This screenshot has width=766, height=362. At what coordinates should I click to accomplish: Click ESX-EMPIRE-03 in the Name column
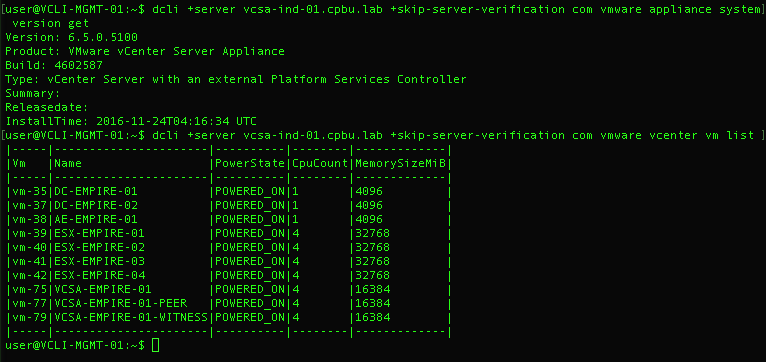[x=99, y=261]
